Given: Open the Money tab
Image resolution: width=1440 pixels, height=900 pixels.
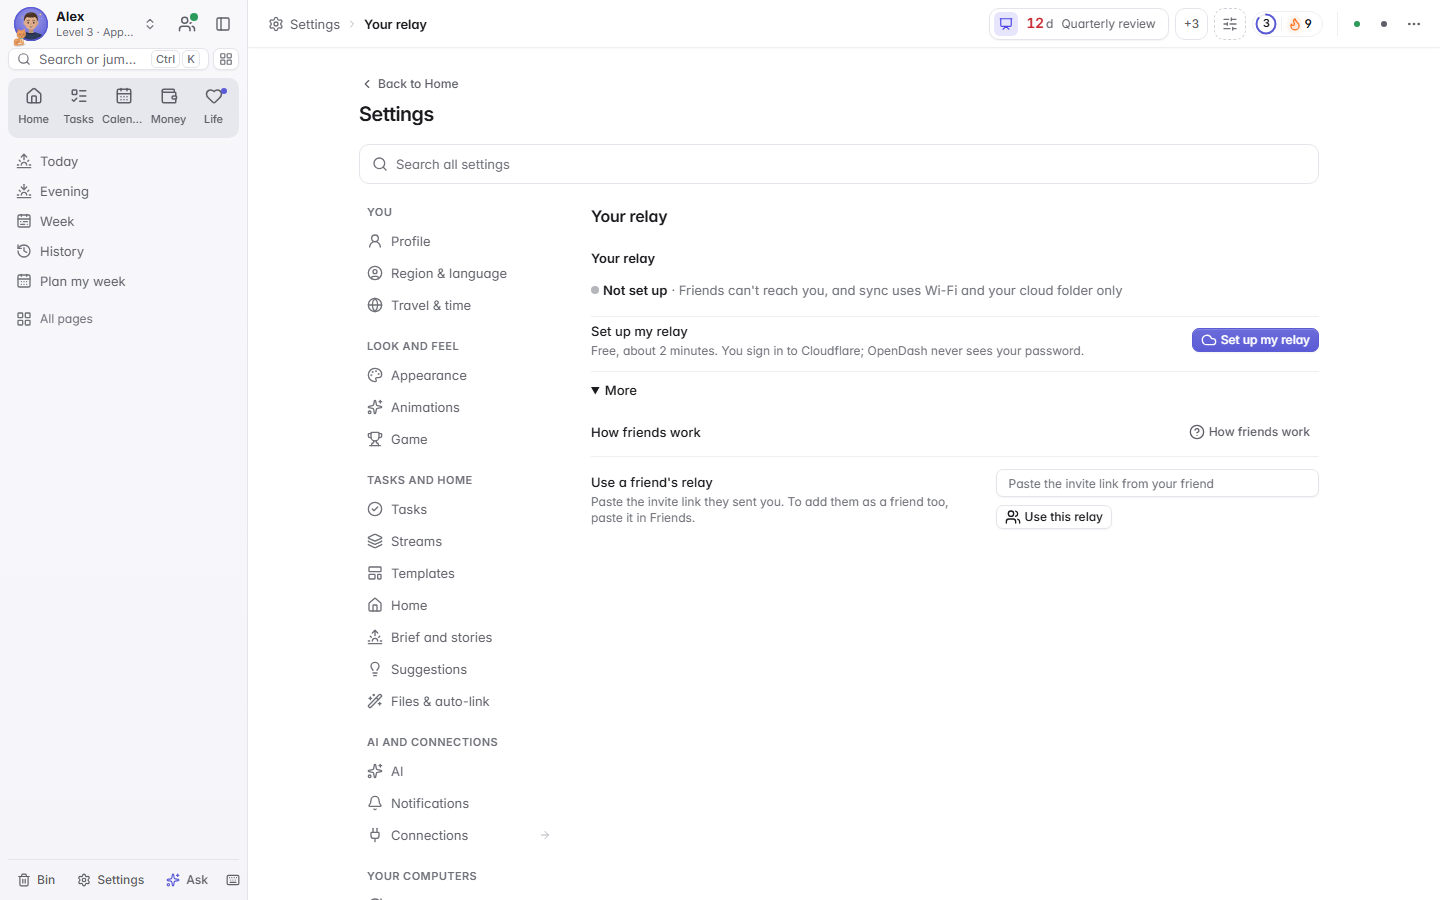Looking at the screenshot, I should coord(168,106).
